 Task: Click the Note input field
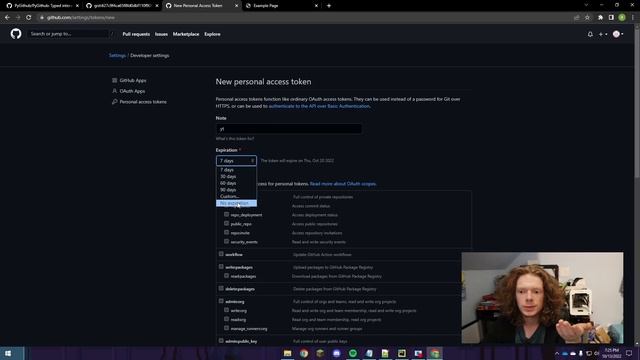point(289,129)
